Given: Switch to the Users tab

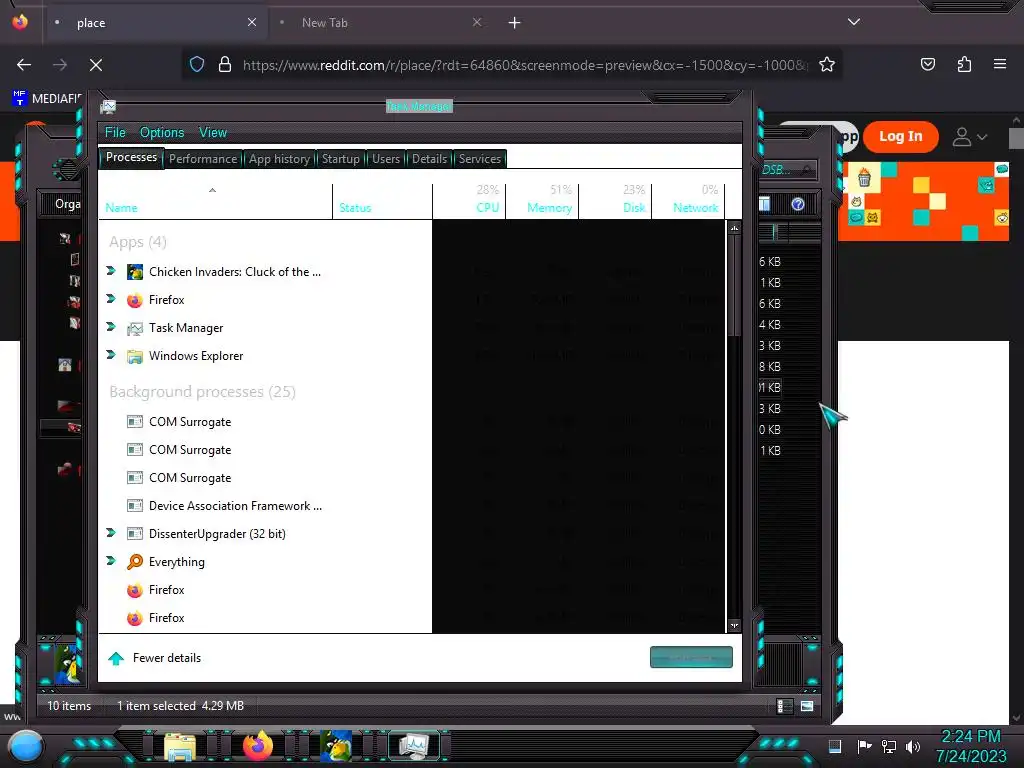Looking at the screenshot, I should tap(386, 159).
